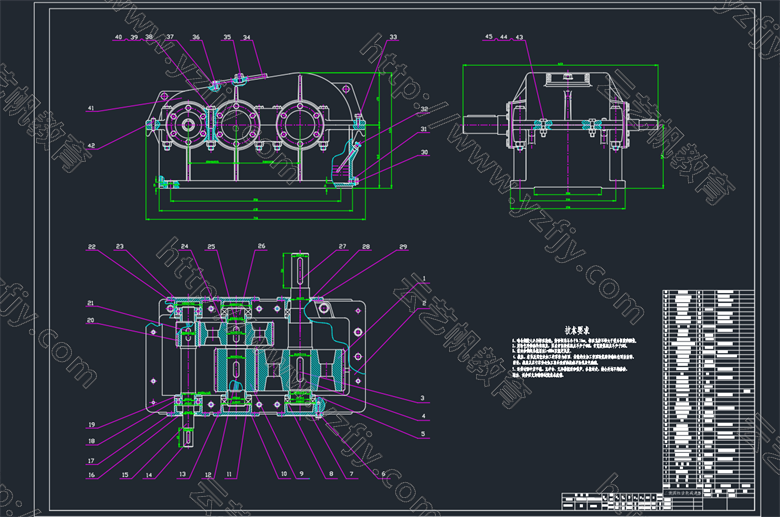The image size is (780, 517).
Task: Click the part callout number 2
Action: click(x=424, y=303)
